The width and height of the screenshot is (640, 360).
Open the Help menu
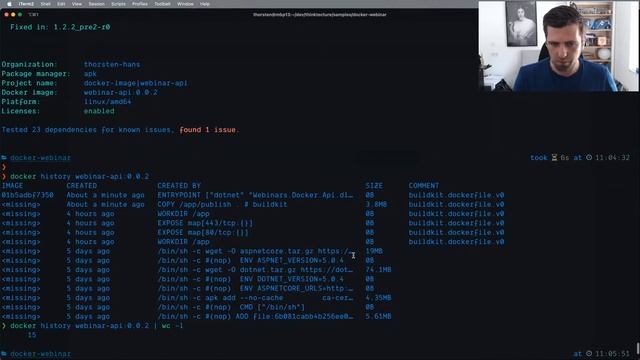204,4
